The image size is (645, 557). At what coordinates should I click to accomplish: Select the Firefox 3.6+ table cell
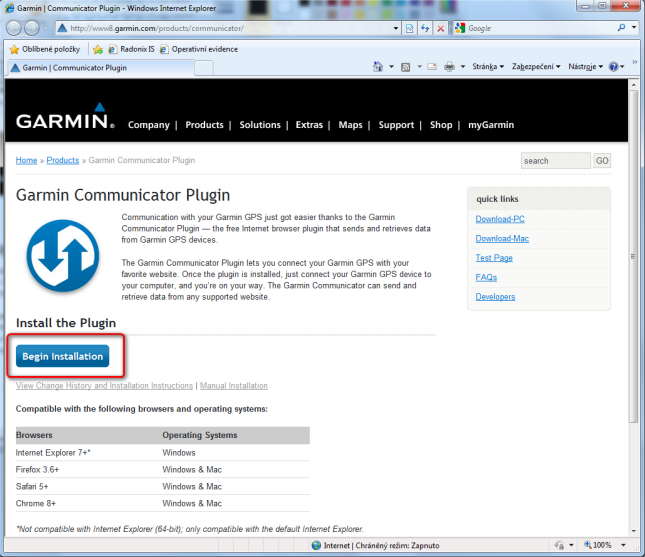37,469
